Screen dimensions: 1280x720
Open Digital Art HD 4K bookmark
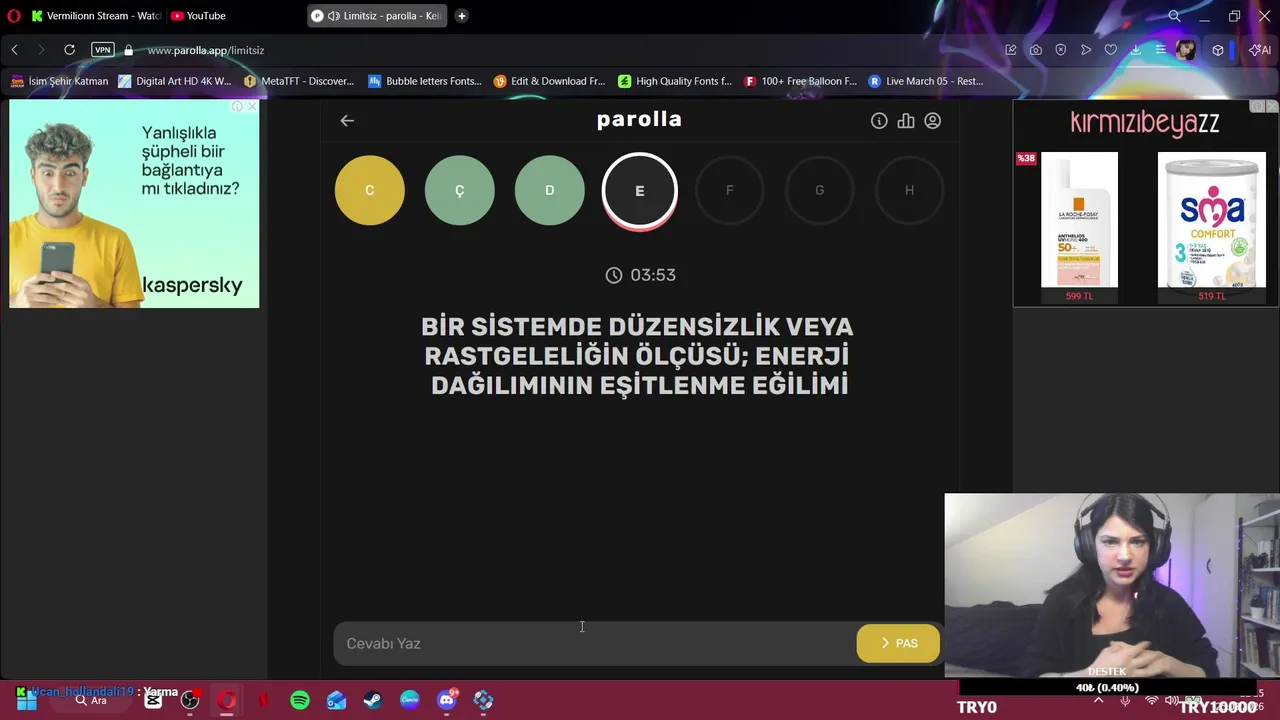pos(175,81)
